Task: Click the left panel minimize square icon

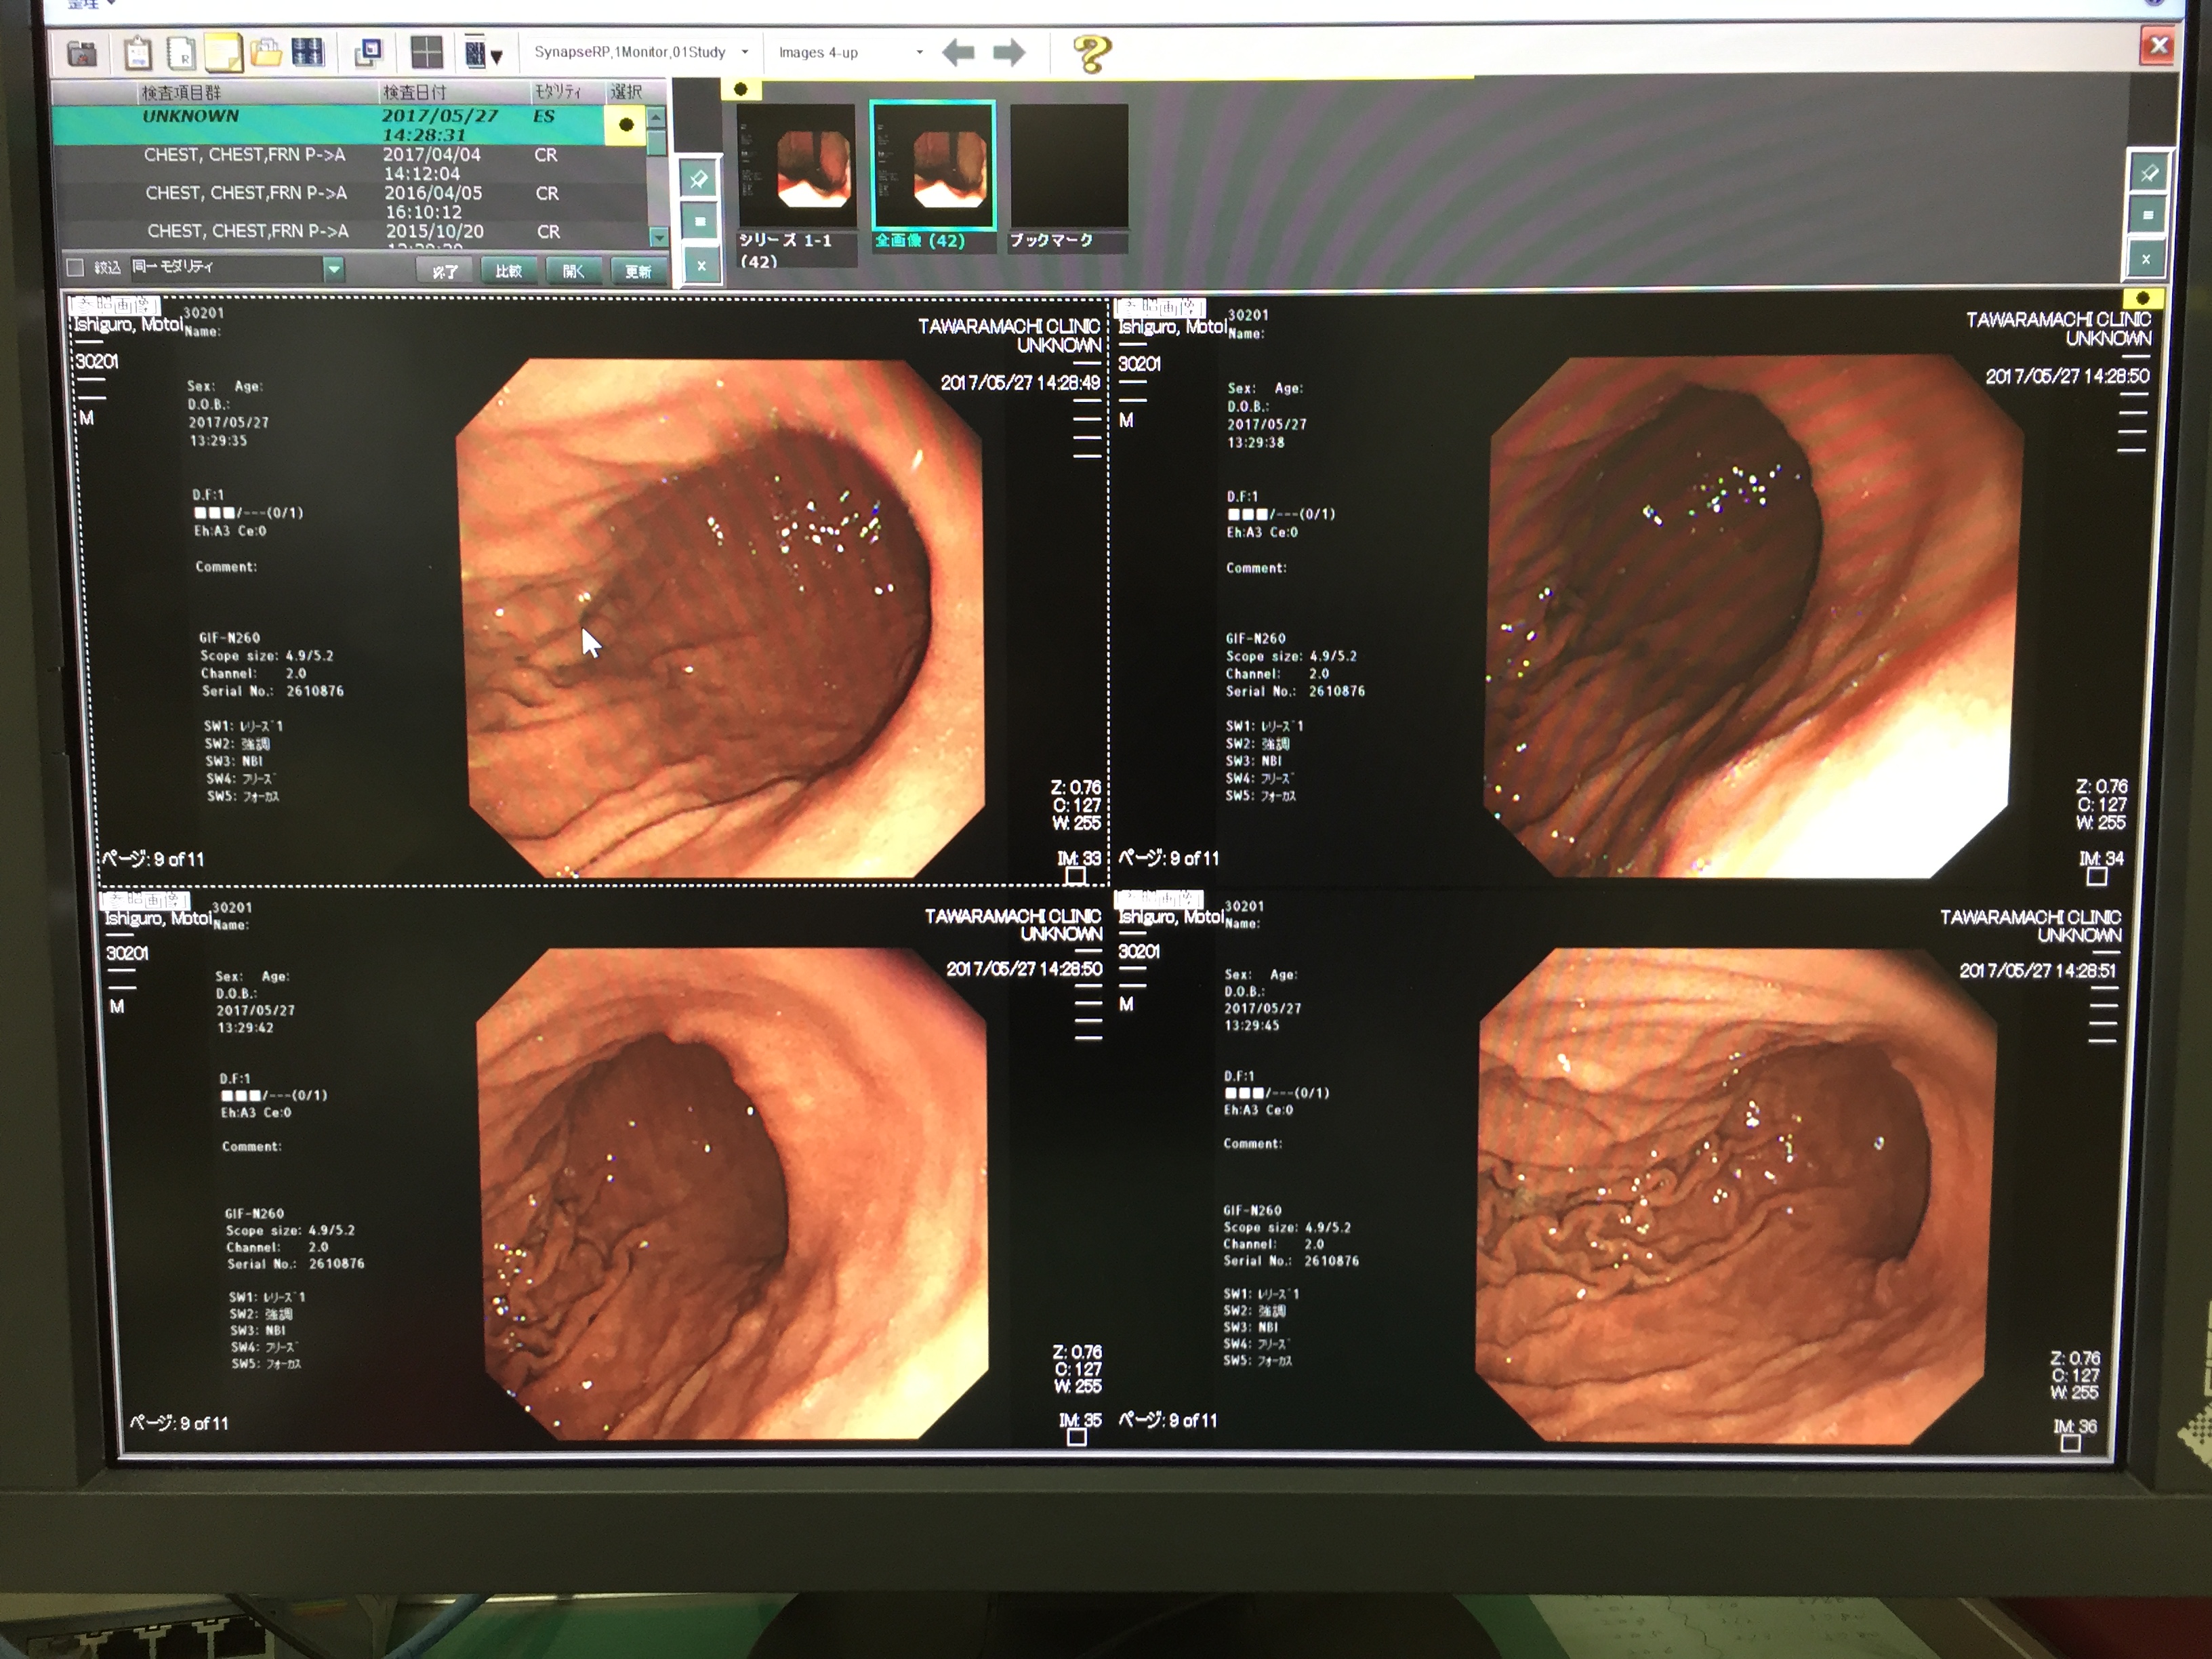Action: click(x=700, y=221)
